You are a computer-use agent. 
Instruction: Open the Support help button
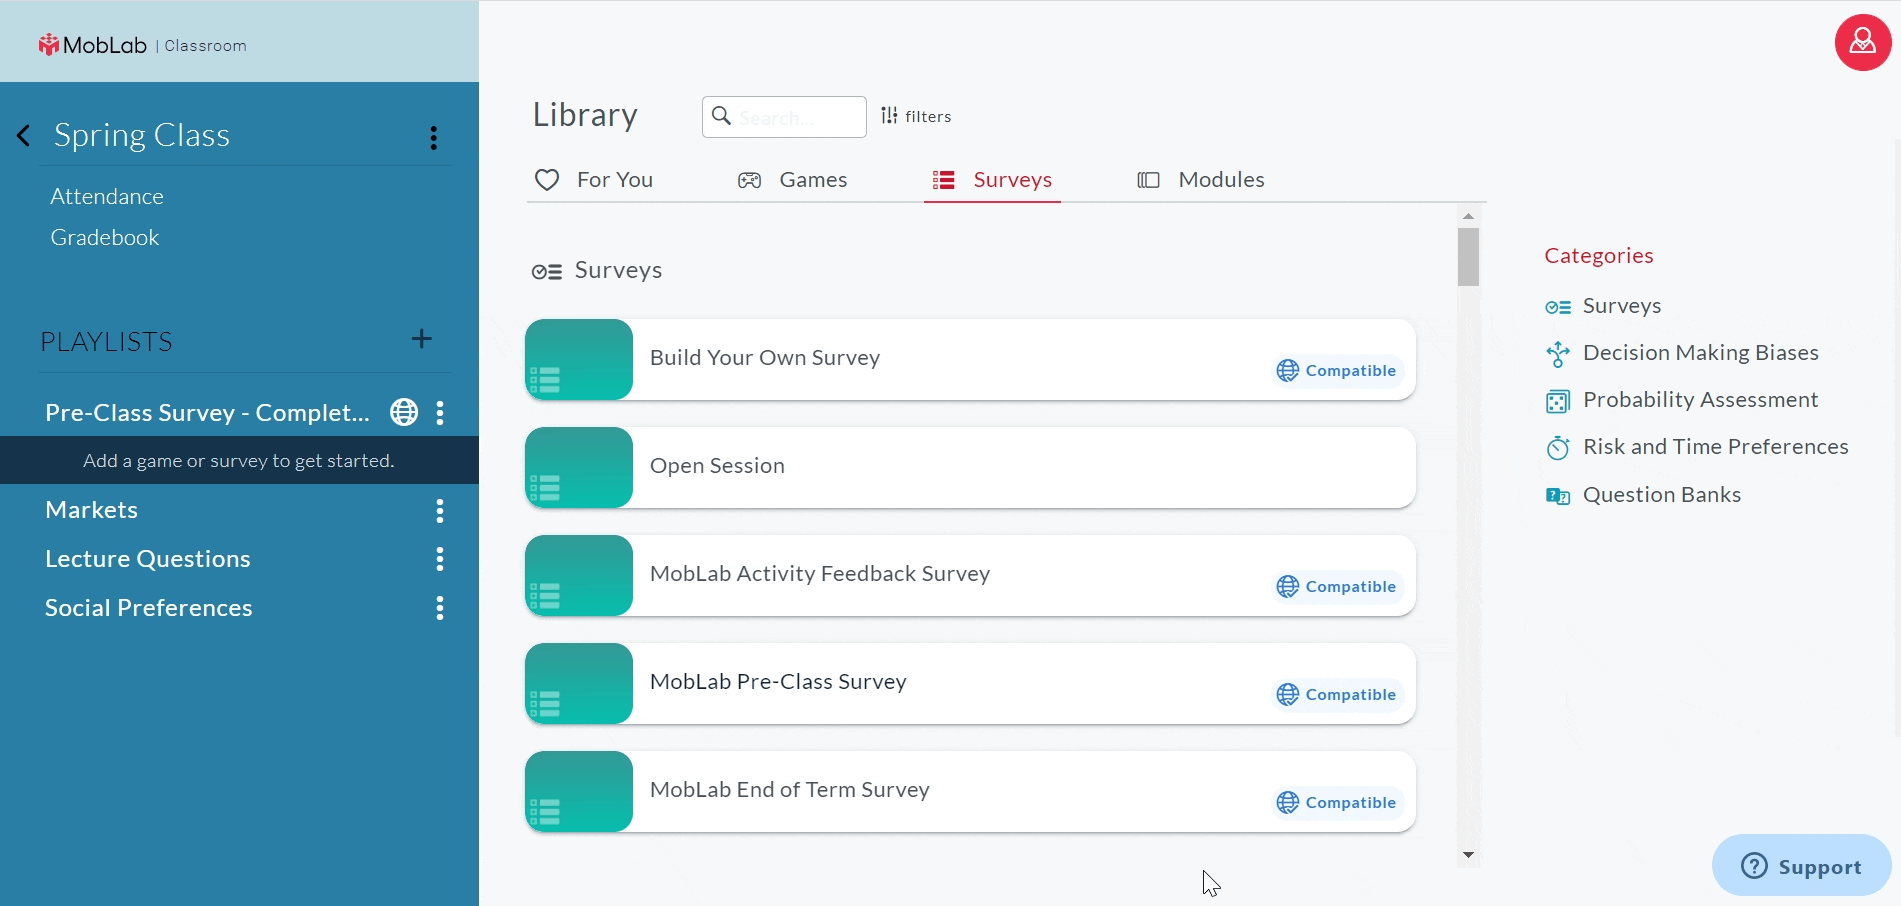[1801, 866]
